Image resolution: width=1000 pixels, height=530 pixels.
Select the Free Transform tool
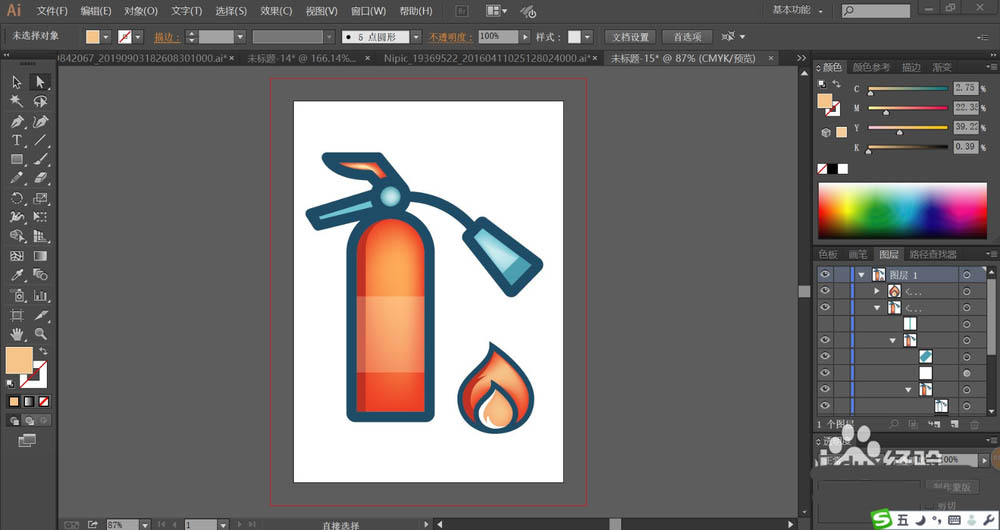(40, 217)
